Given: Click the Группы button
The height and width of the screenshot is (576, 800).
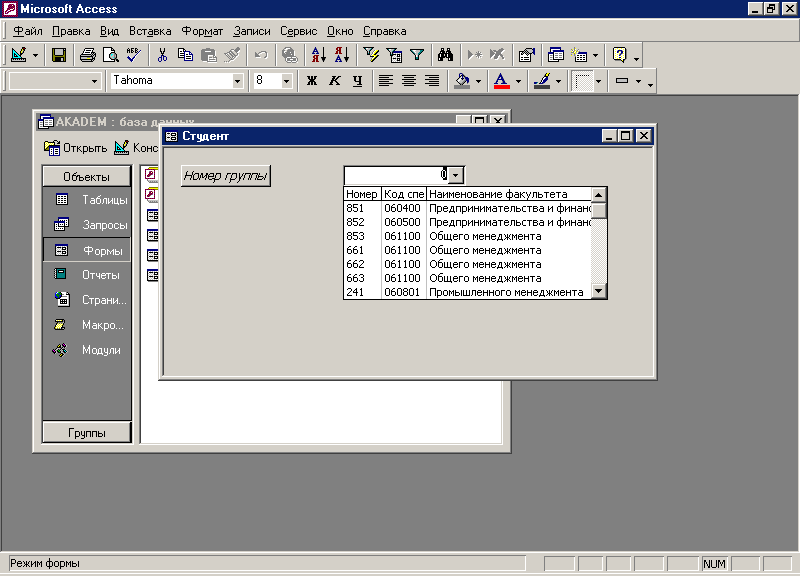Looking at the screenshot, I should (87, 433).
